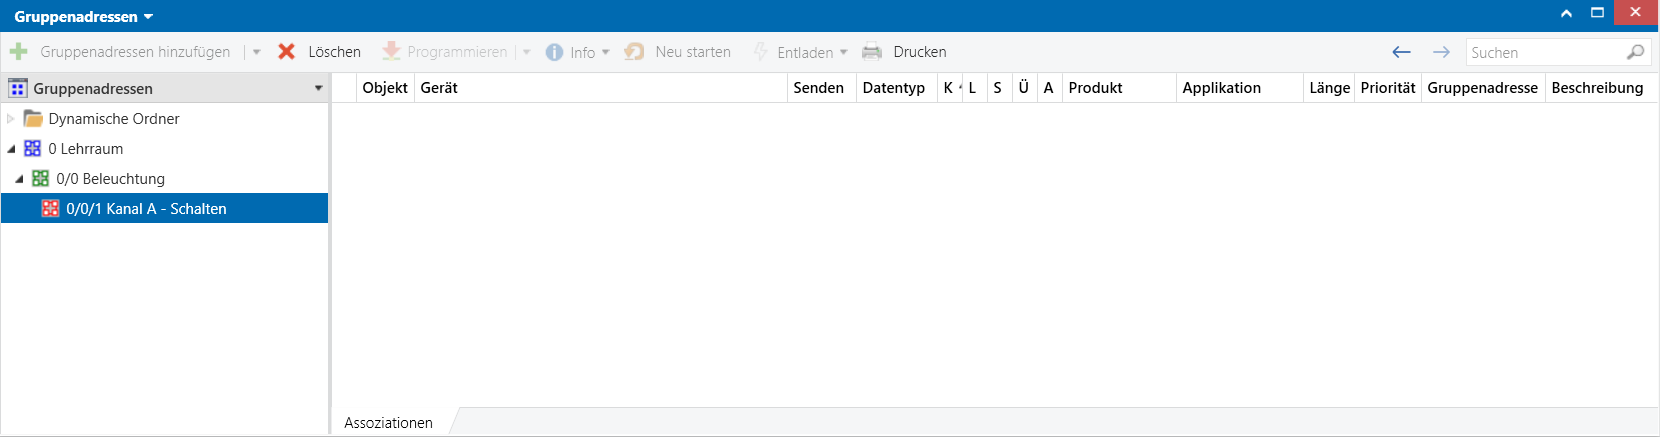Click the forward navigation arrow
The width and height of the screenshot is (1660, 437).
[x=1441, y=52]
